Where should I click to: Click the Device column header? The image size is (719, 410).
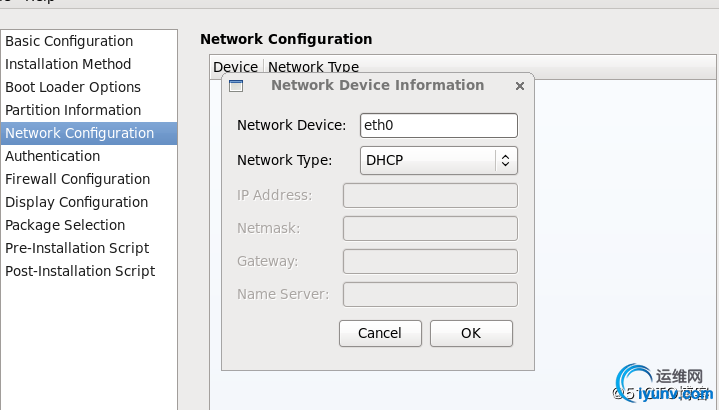coord(236,67)
